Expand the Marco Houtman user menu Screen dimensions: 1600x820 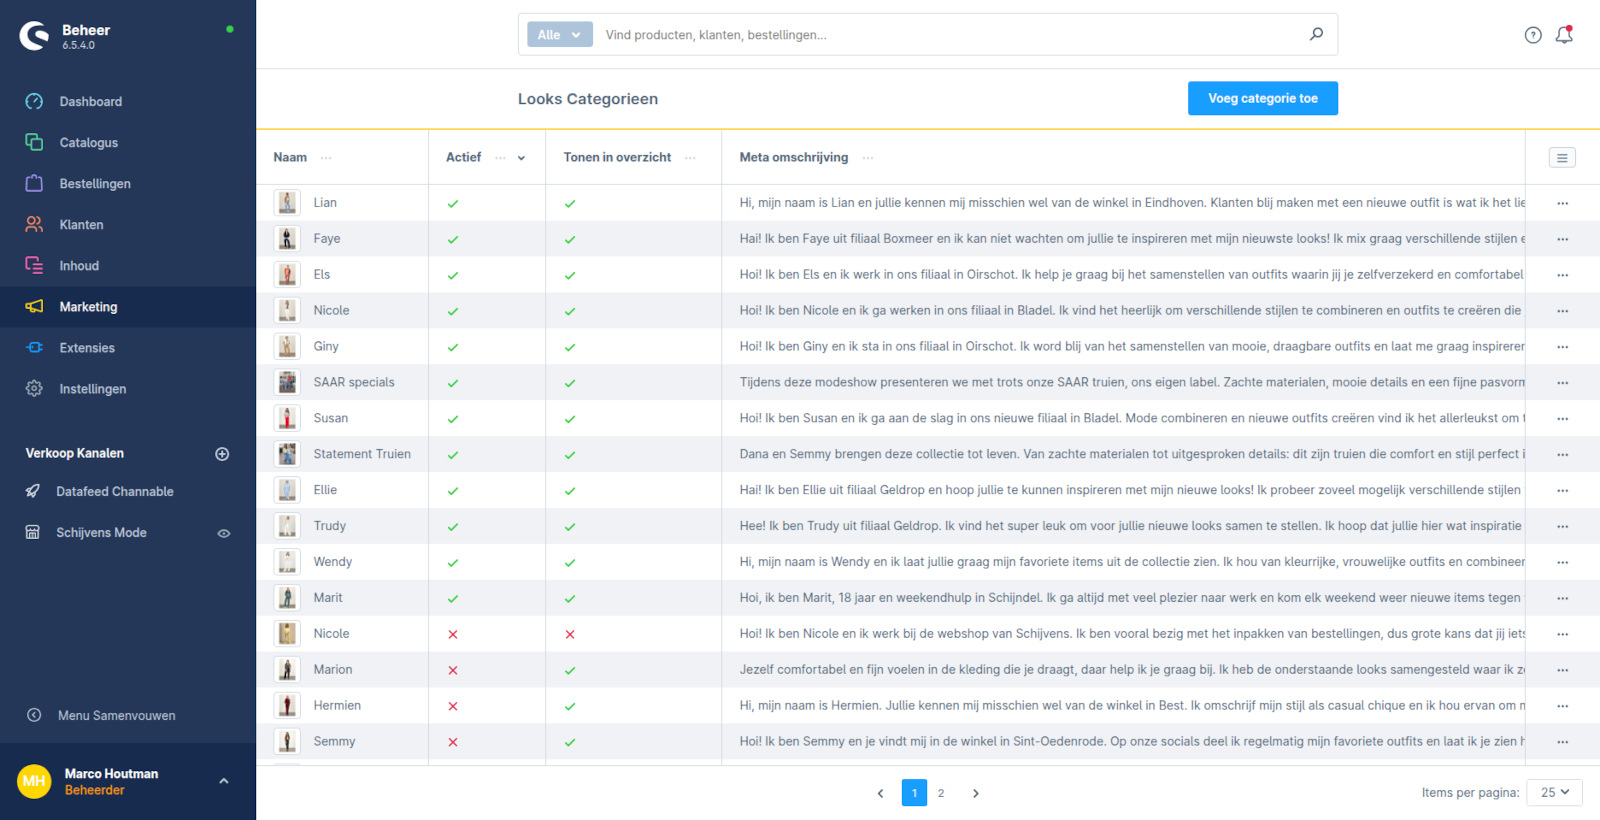coord(224,781)
